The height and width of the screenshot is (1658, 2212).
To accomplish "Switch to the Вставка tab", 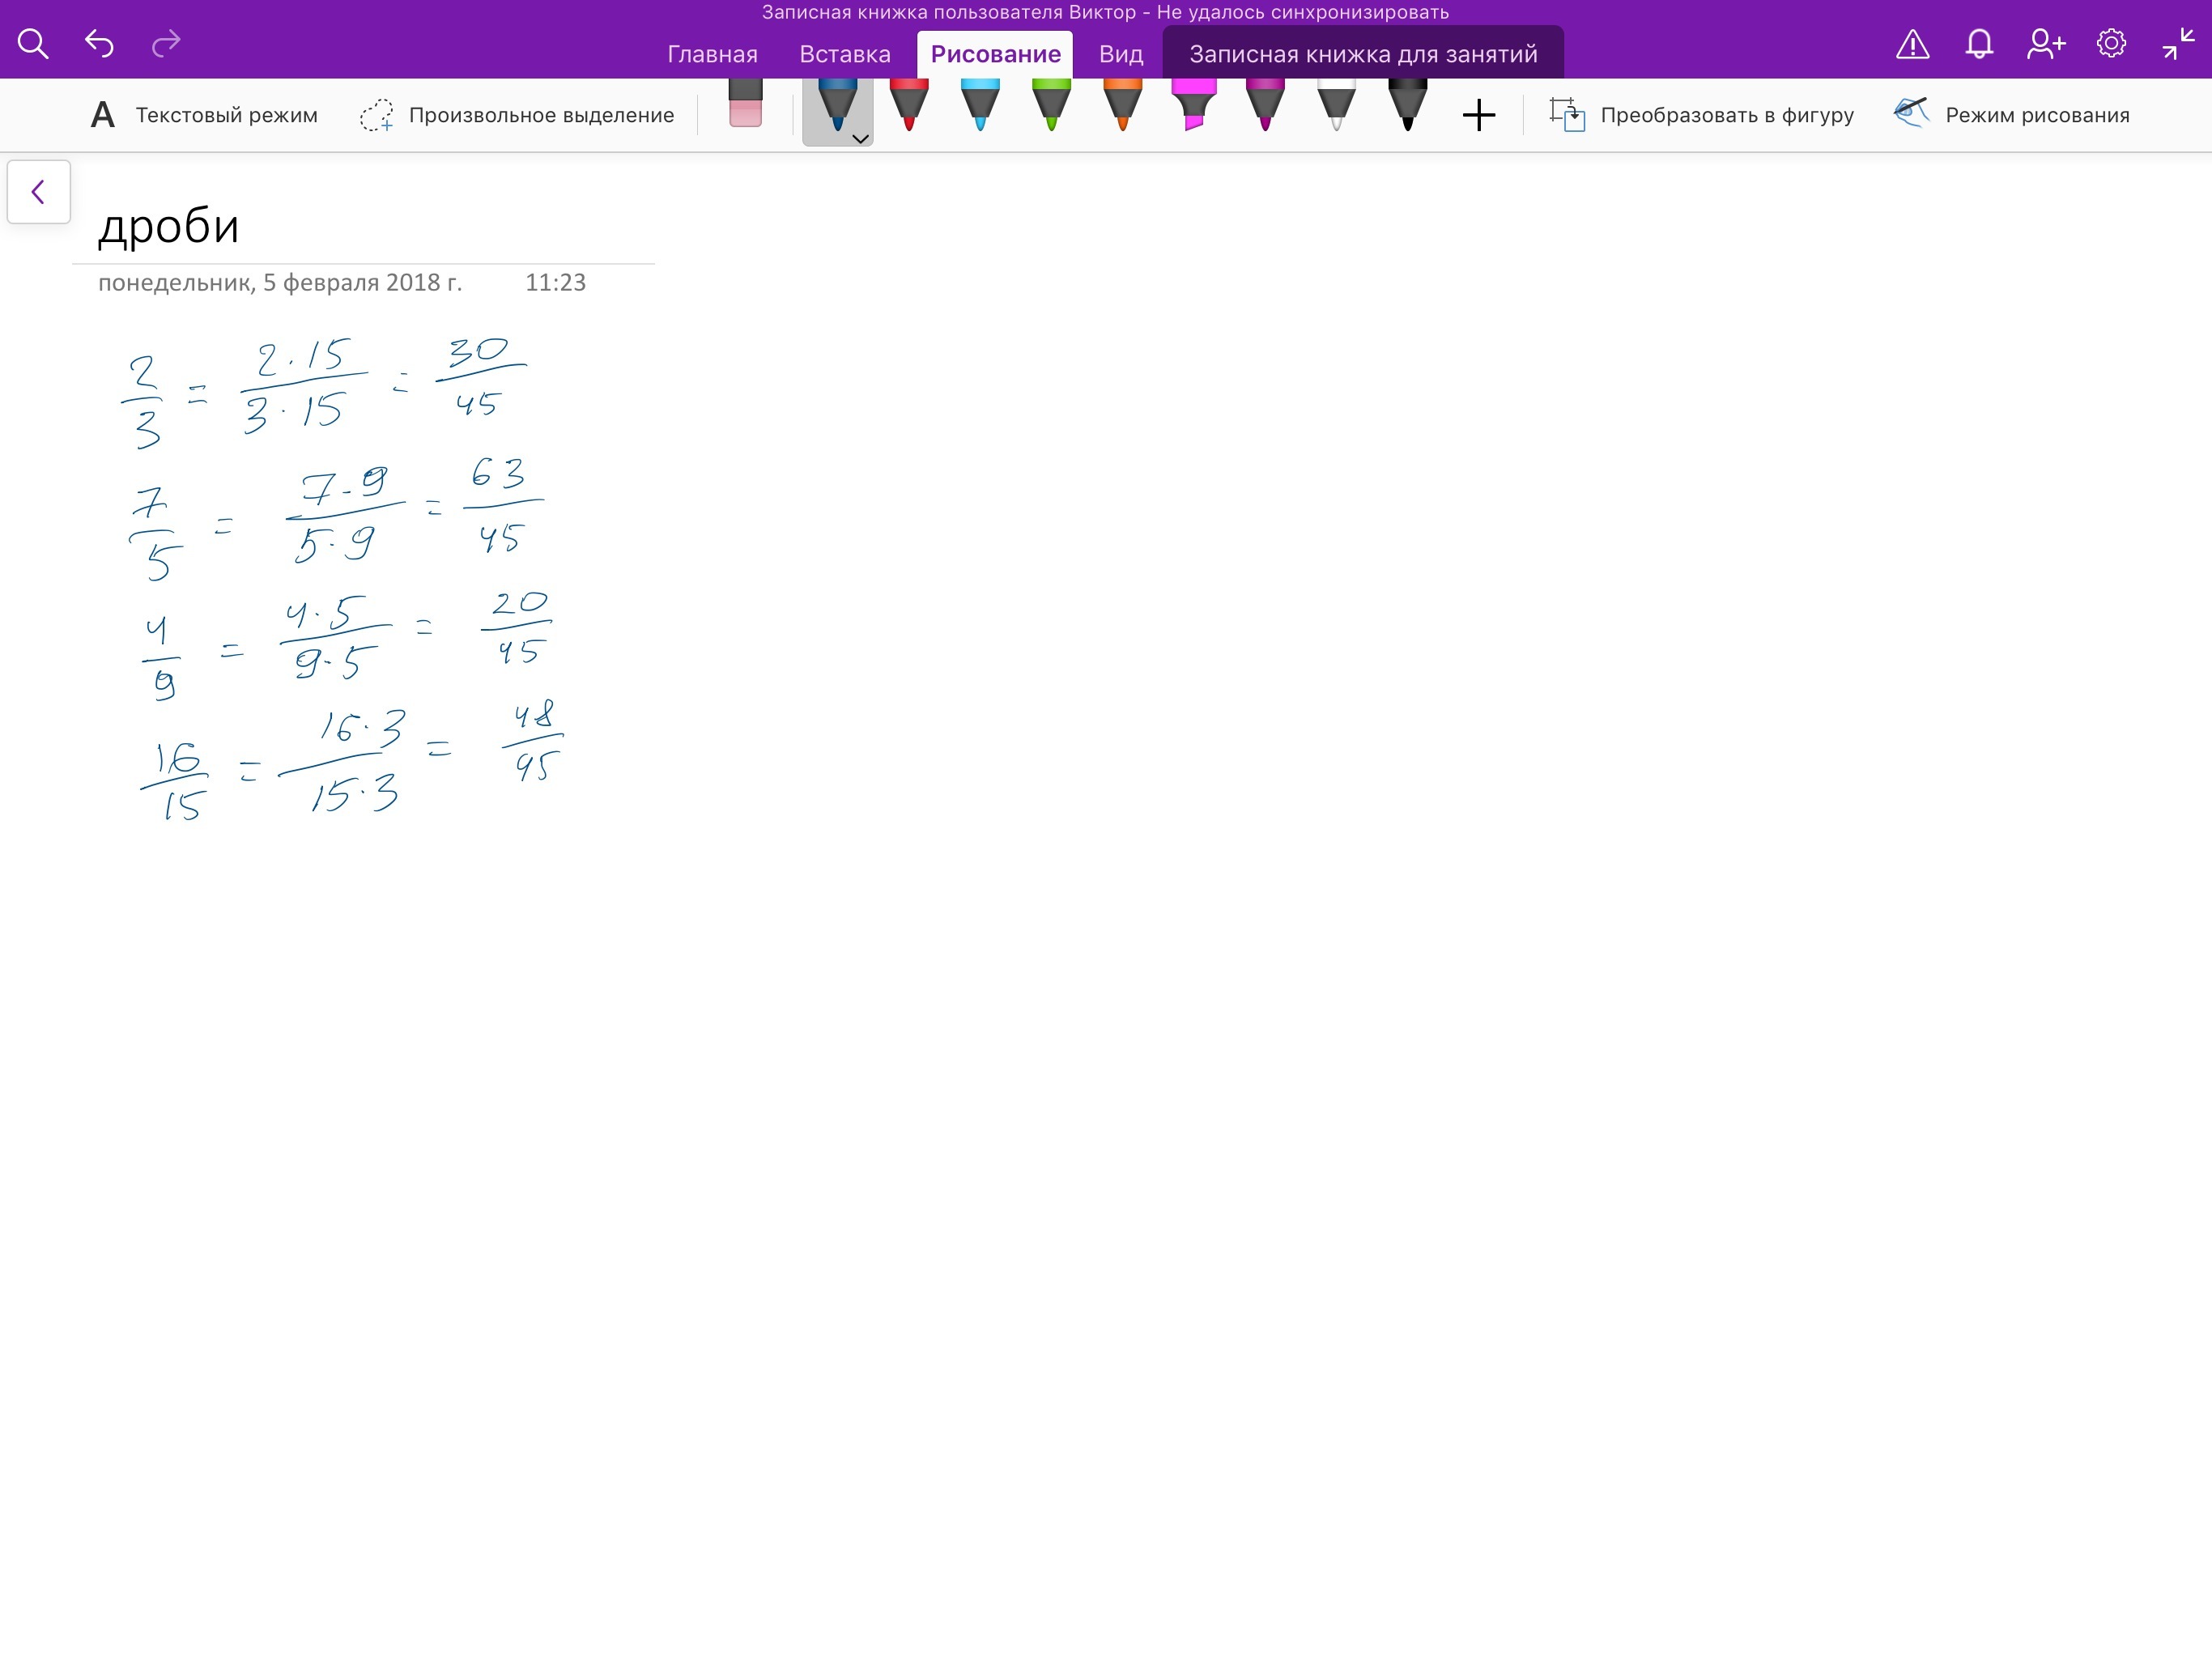I will (844, 54).
